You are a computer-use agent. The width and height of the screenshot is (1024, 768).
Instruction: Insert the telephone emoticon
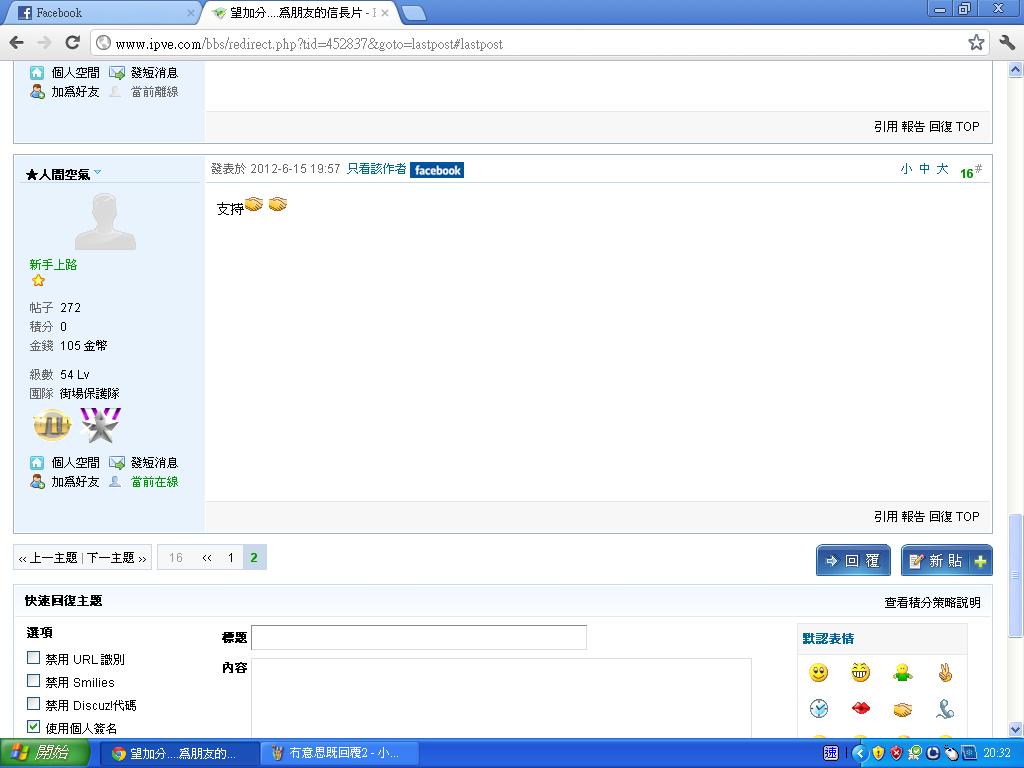945,709
